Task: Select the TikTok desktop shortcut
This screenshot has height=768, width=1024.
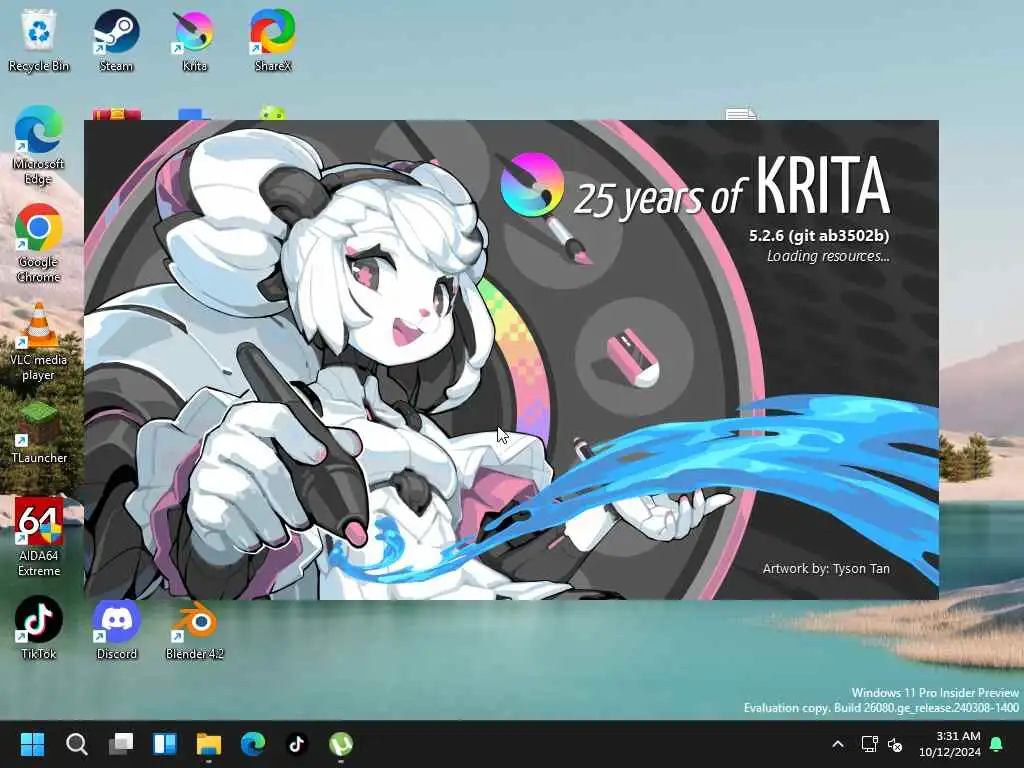Action: tap(39, 628)
